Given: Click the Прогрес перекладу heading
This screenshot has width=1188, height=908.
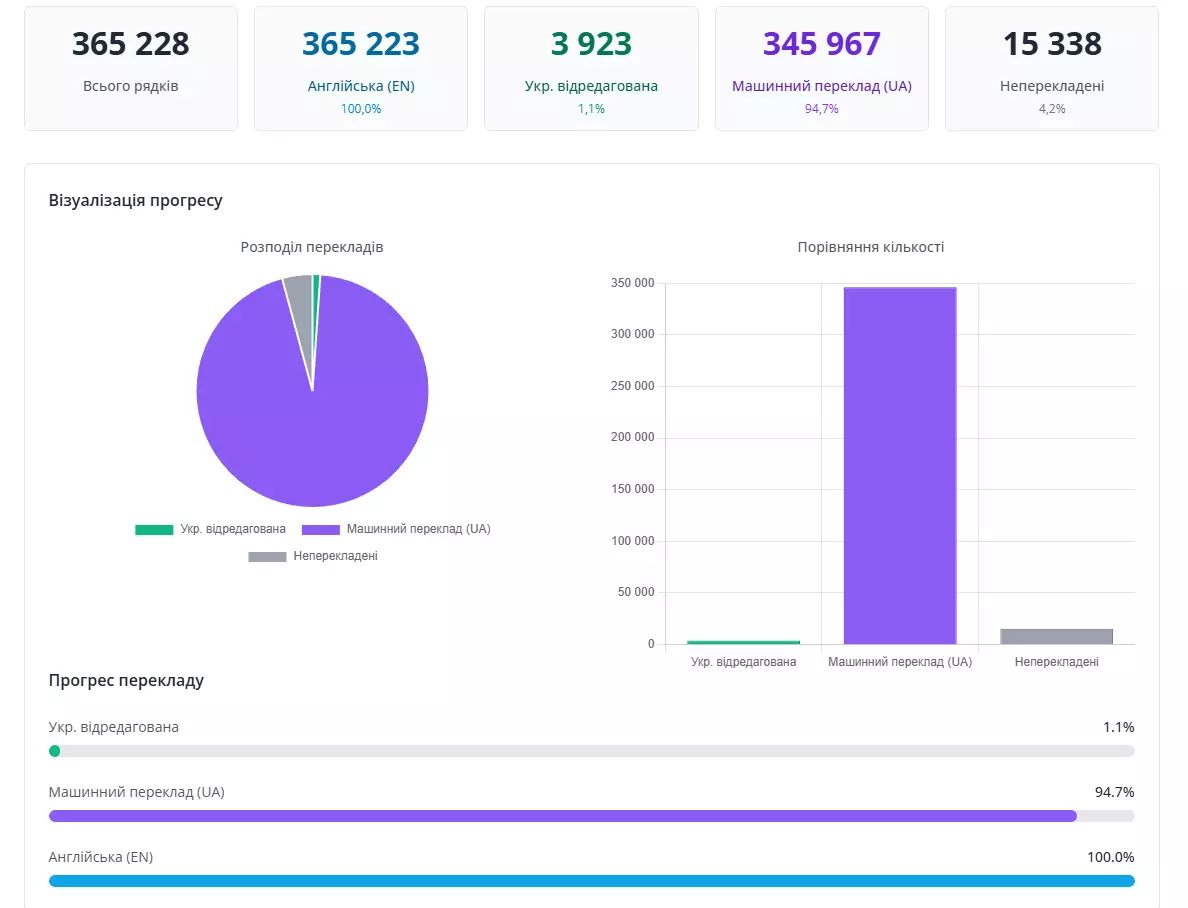Looking at the screenshot, I should click(127, 680).
